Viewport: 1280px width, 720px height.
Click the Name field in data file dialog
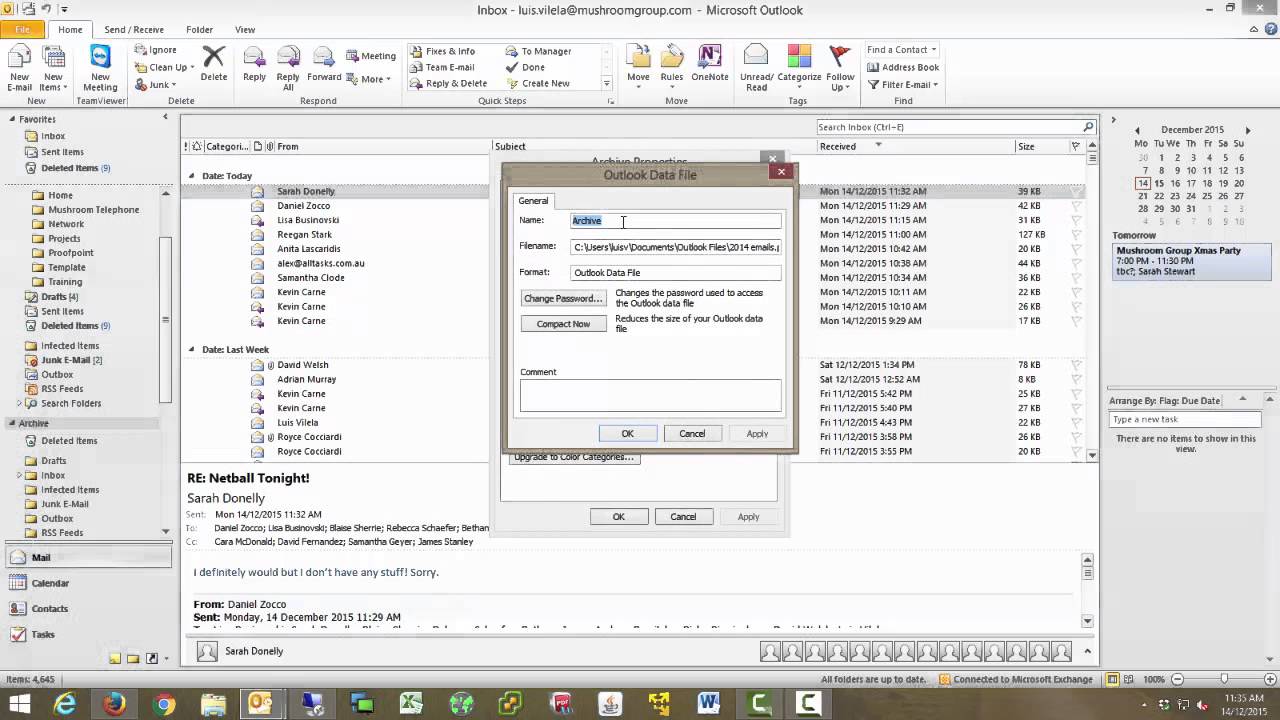(675, 221)
